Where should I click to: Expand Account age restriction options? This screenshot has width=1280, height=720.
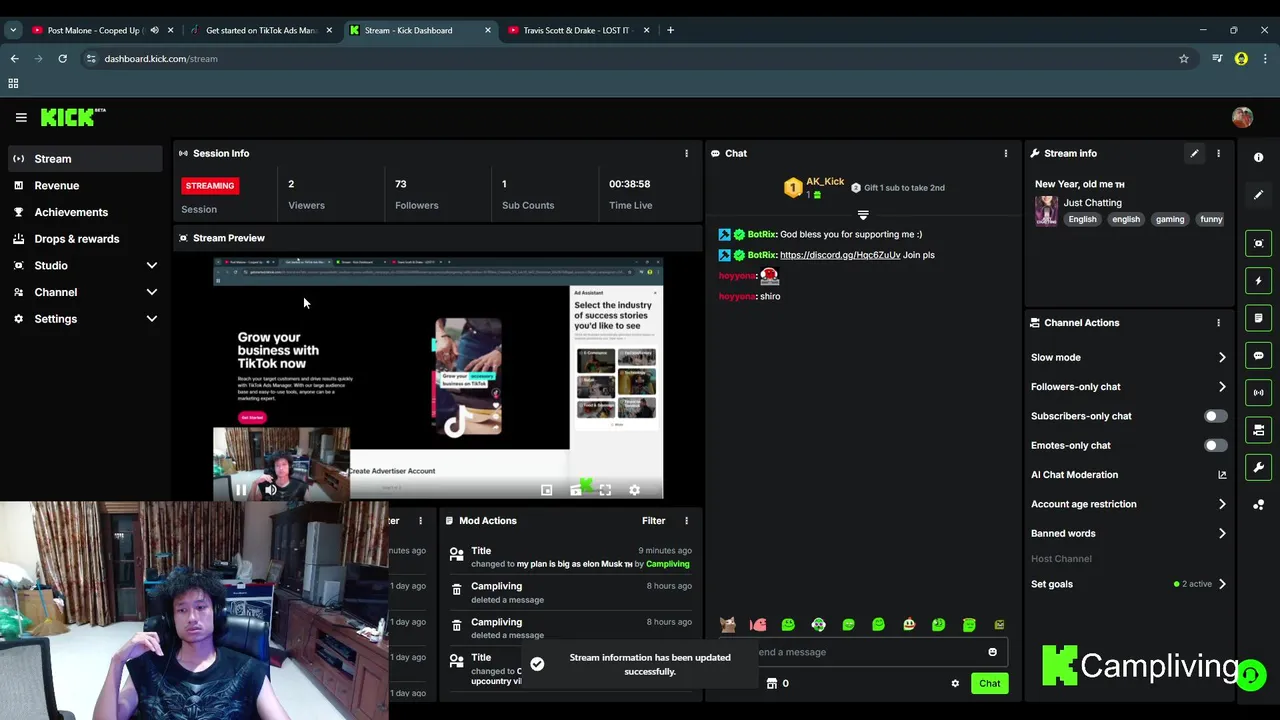[x=1128, y=504]
